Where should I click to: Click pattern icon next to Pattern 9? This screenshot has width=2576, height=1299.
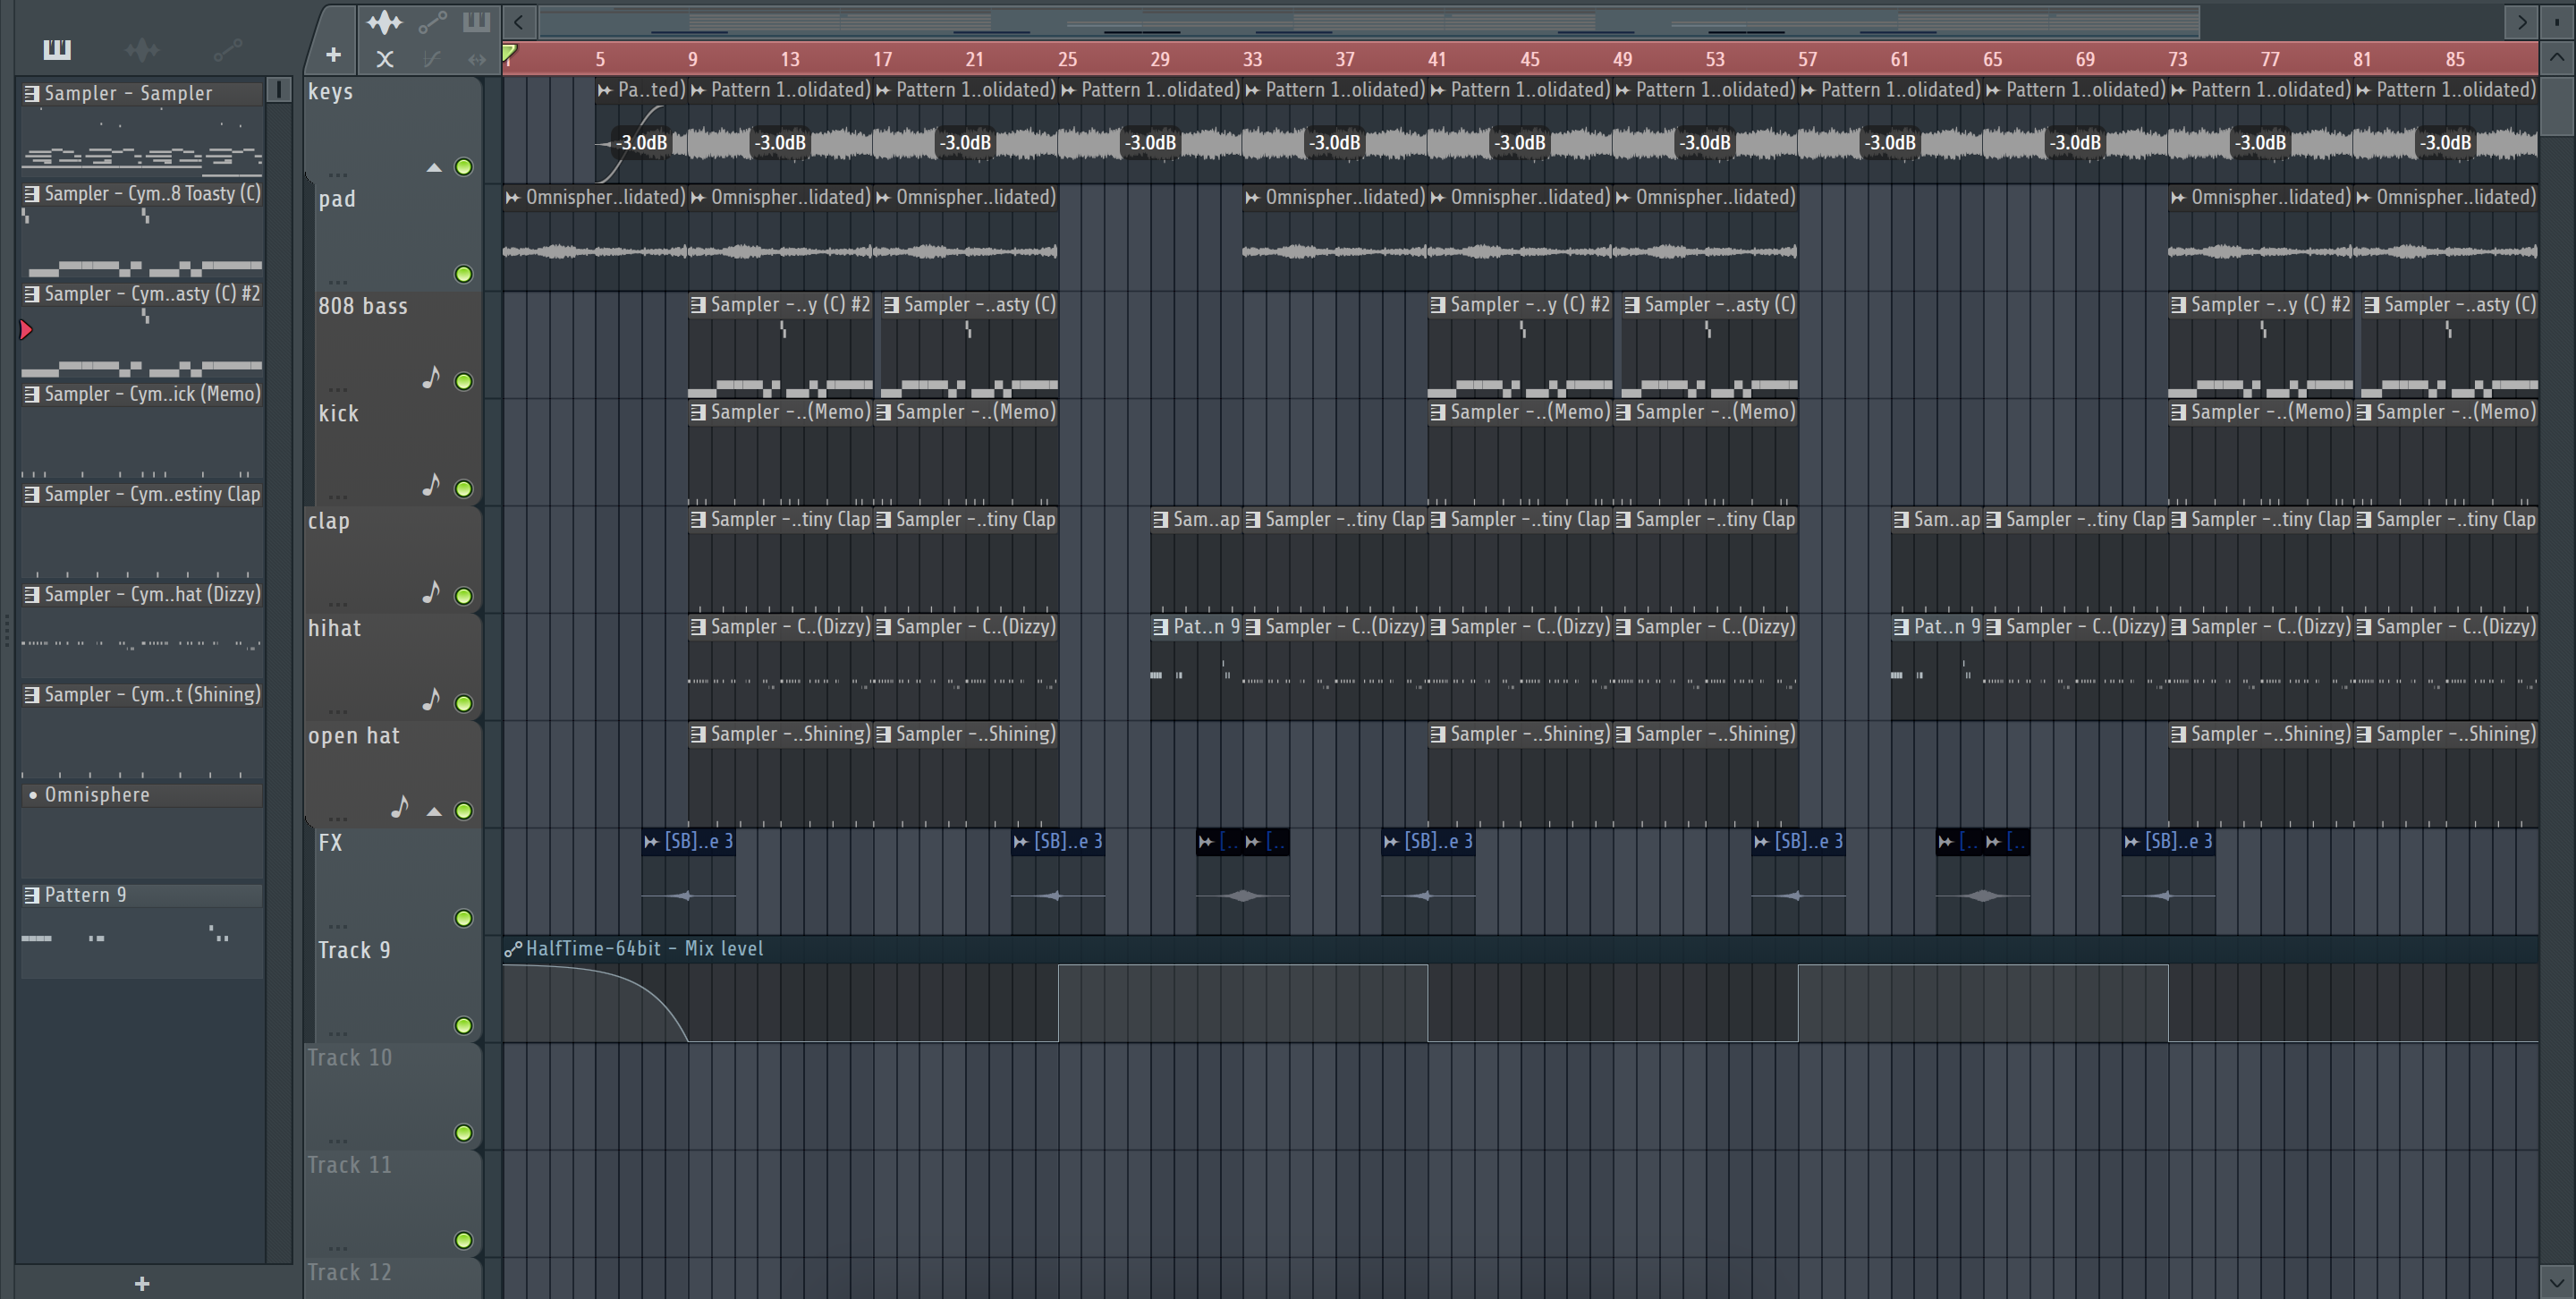pos(32,895)
